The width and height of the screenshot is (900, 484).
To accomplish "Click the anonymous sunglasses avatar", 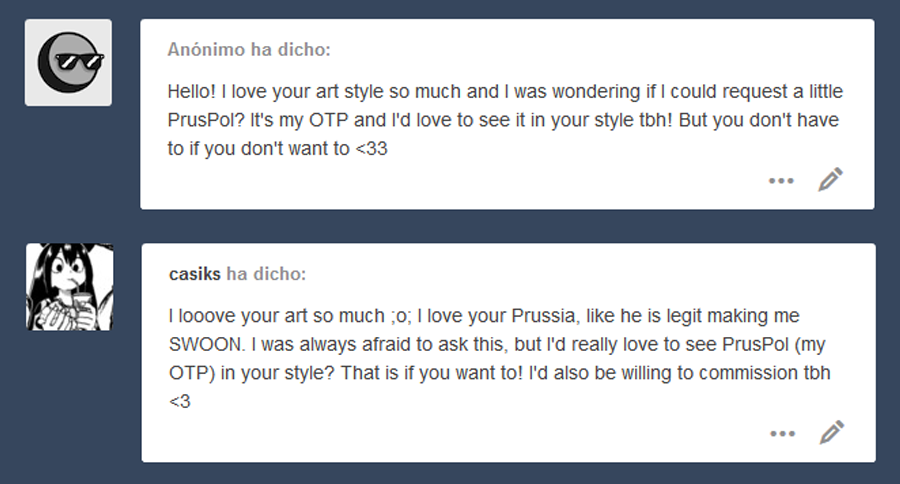I will 68,62.
